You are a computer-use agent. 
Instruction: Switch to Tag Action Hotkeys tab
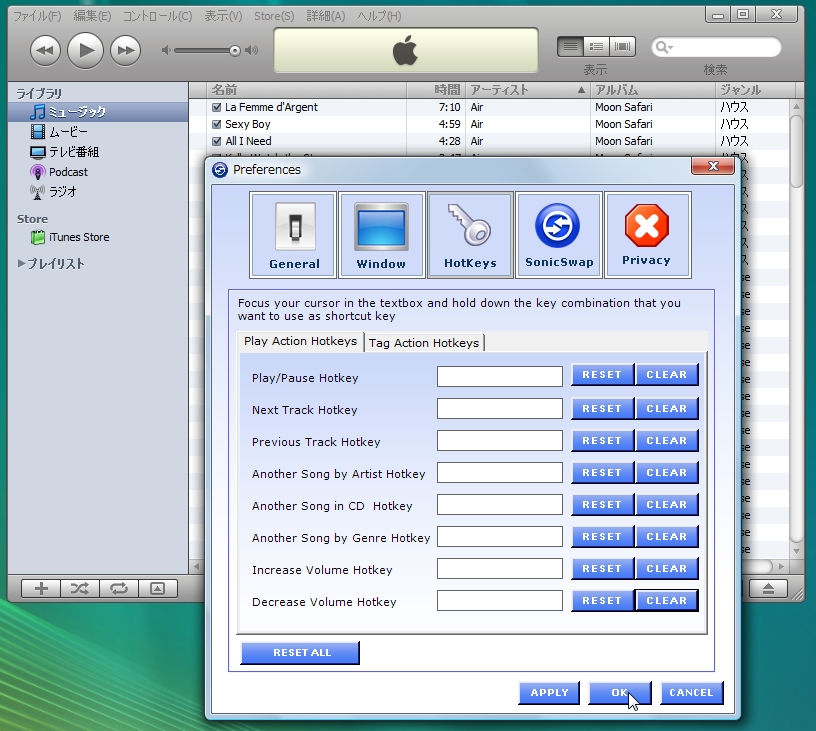[424, 343]
